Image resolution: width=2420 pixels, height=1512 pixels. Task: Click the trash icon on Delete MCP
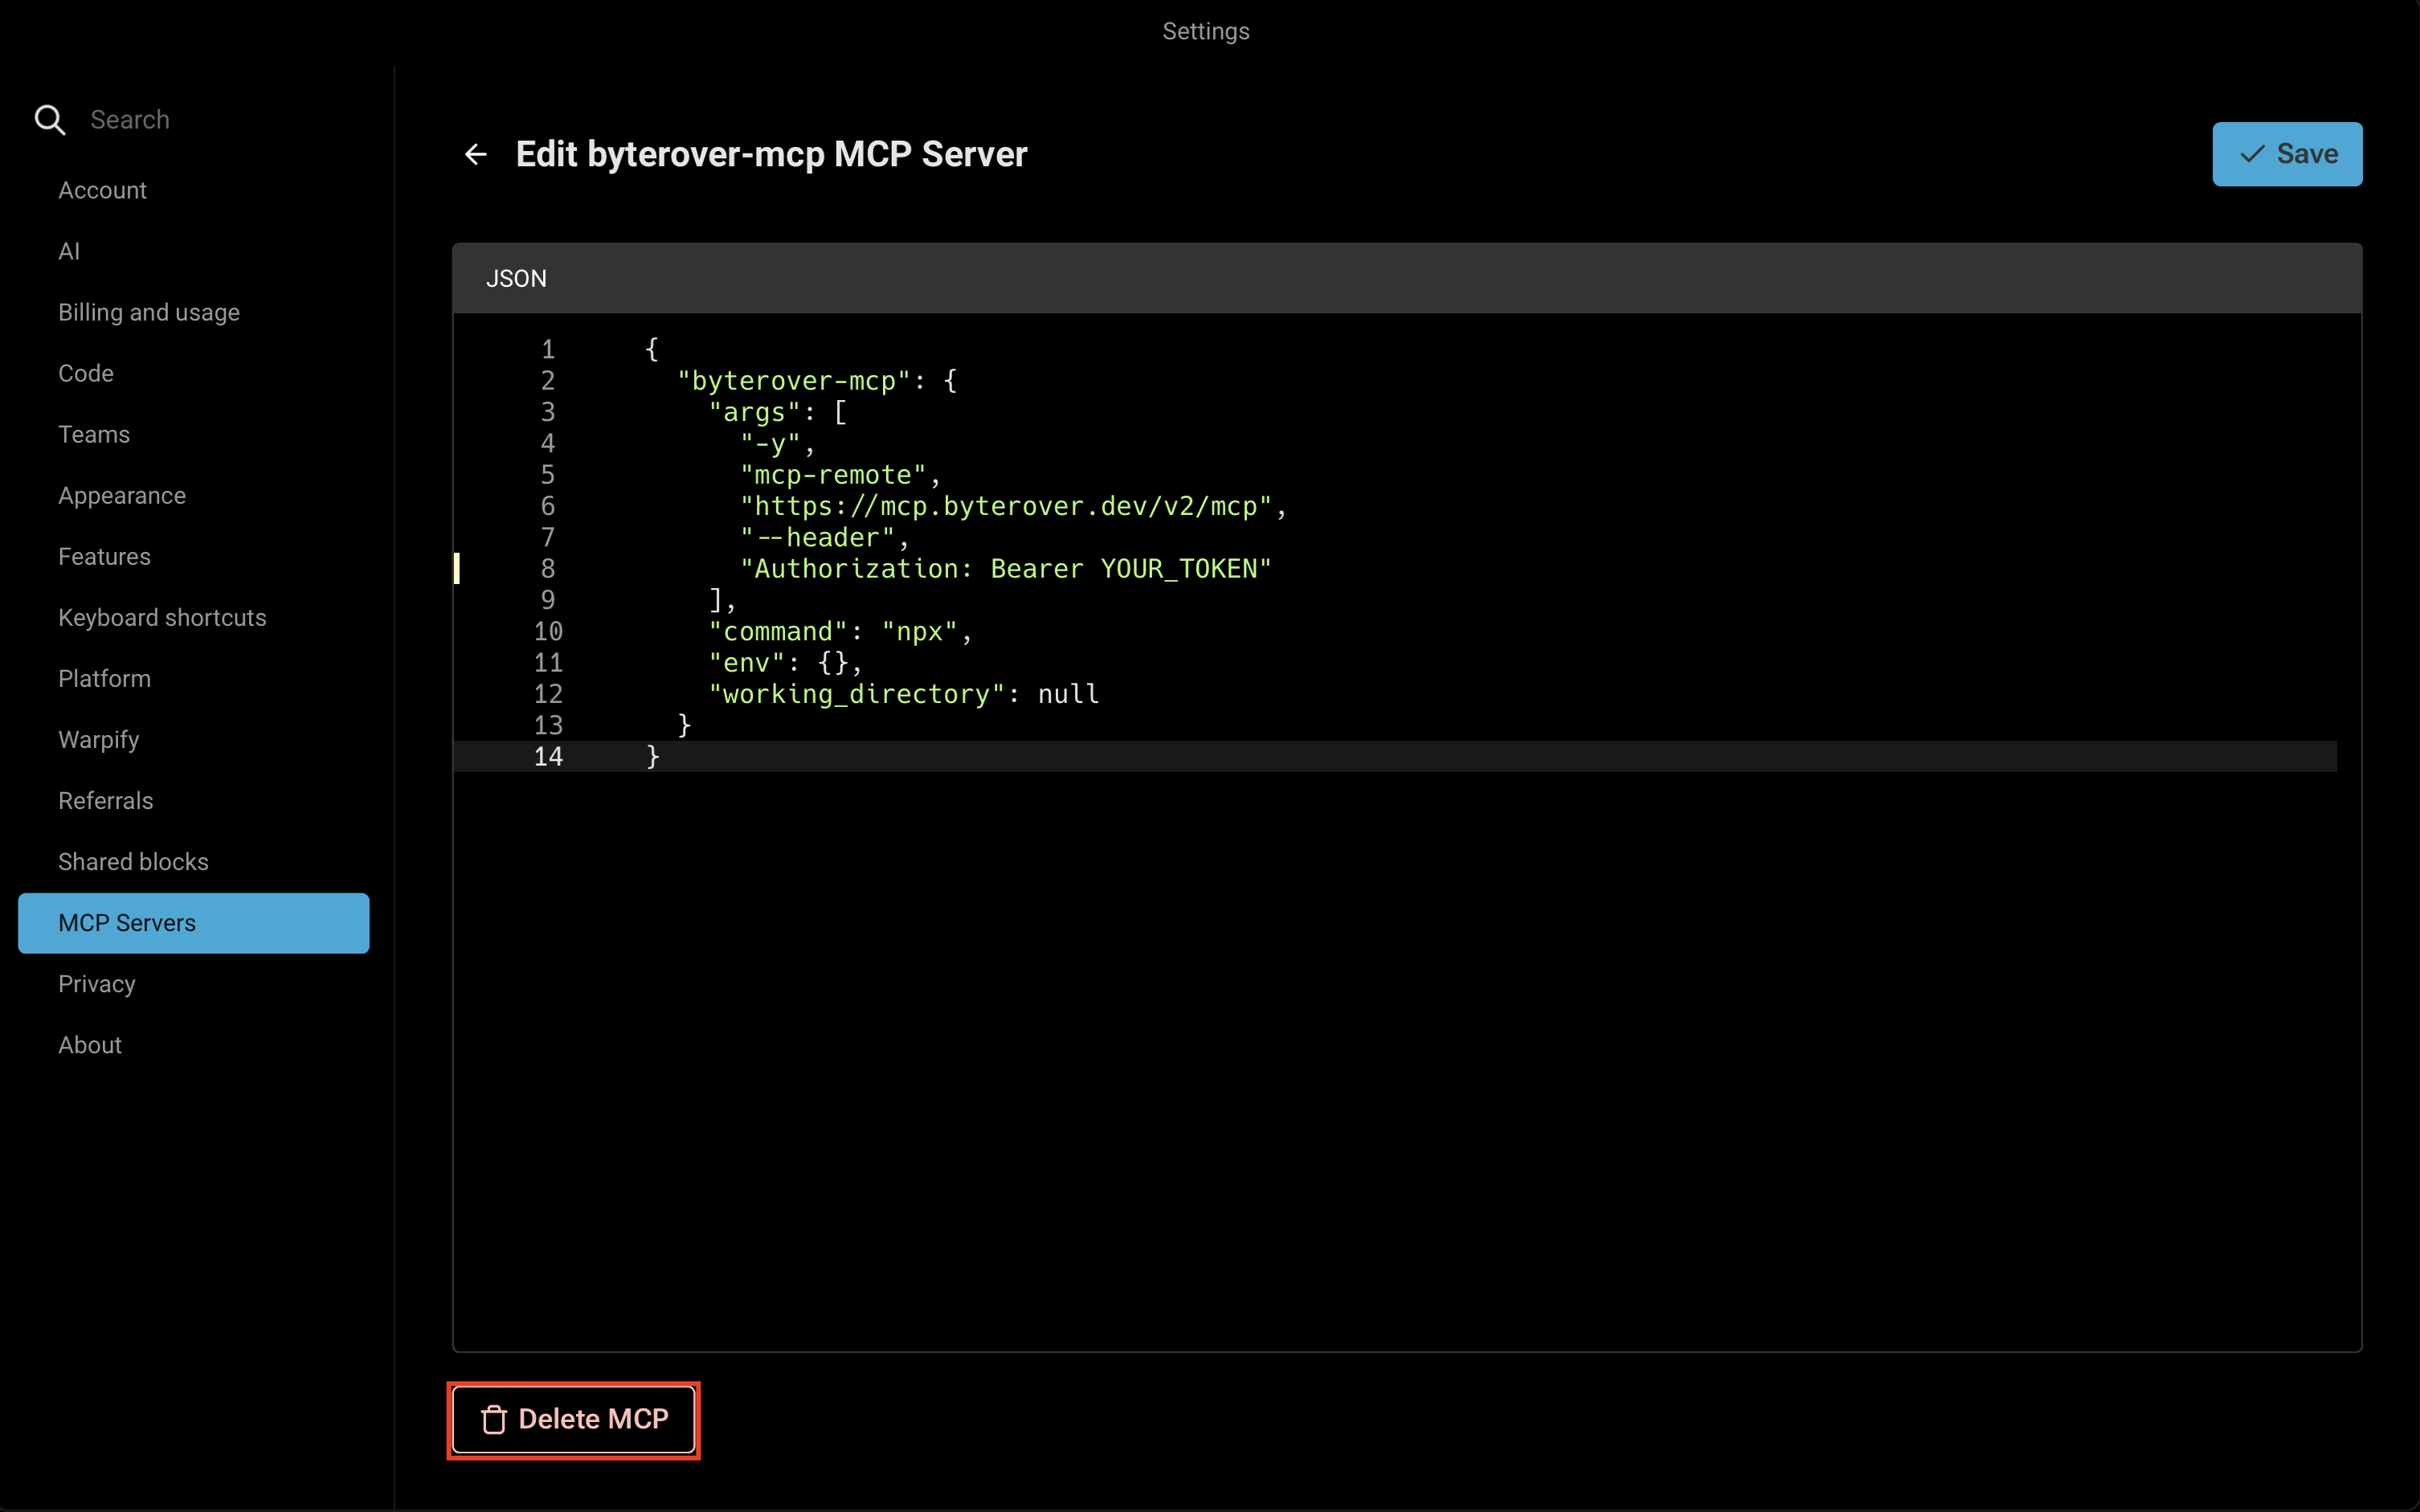click(x=494, y=1419)
